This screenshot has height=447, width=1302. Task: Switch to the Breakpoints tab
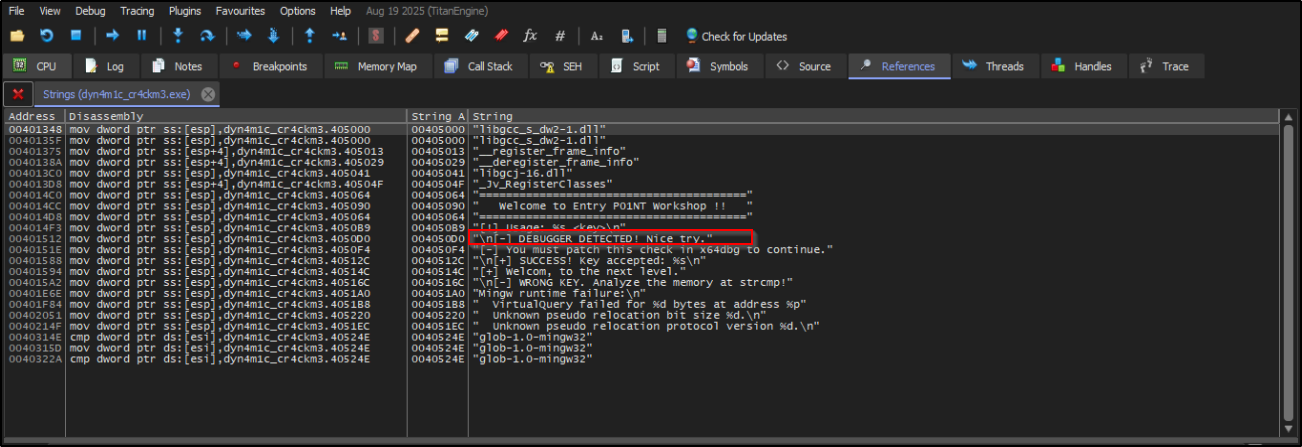269,66
